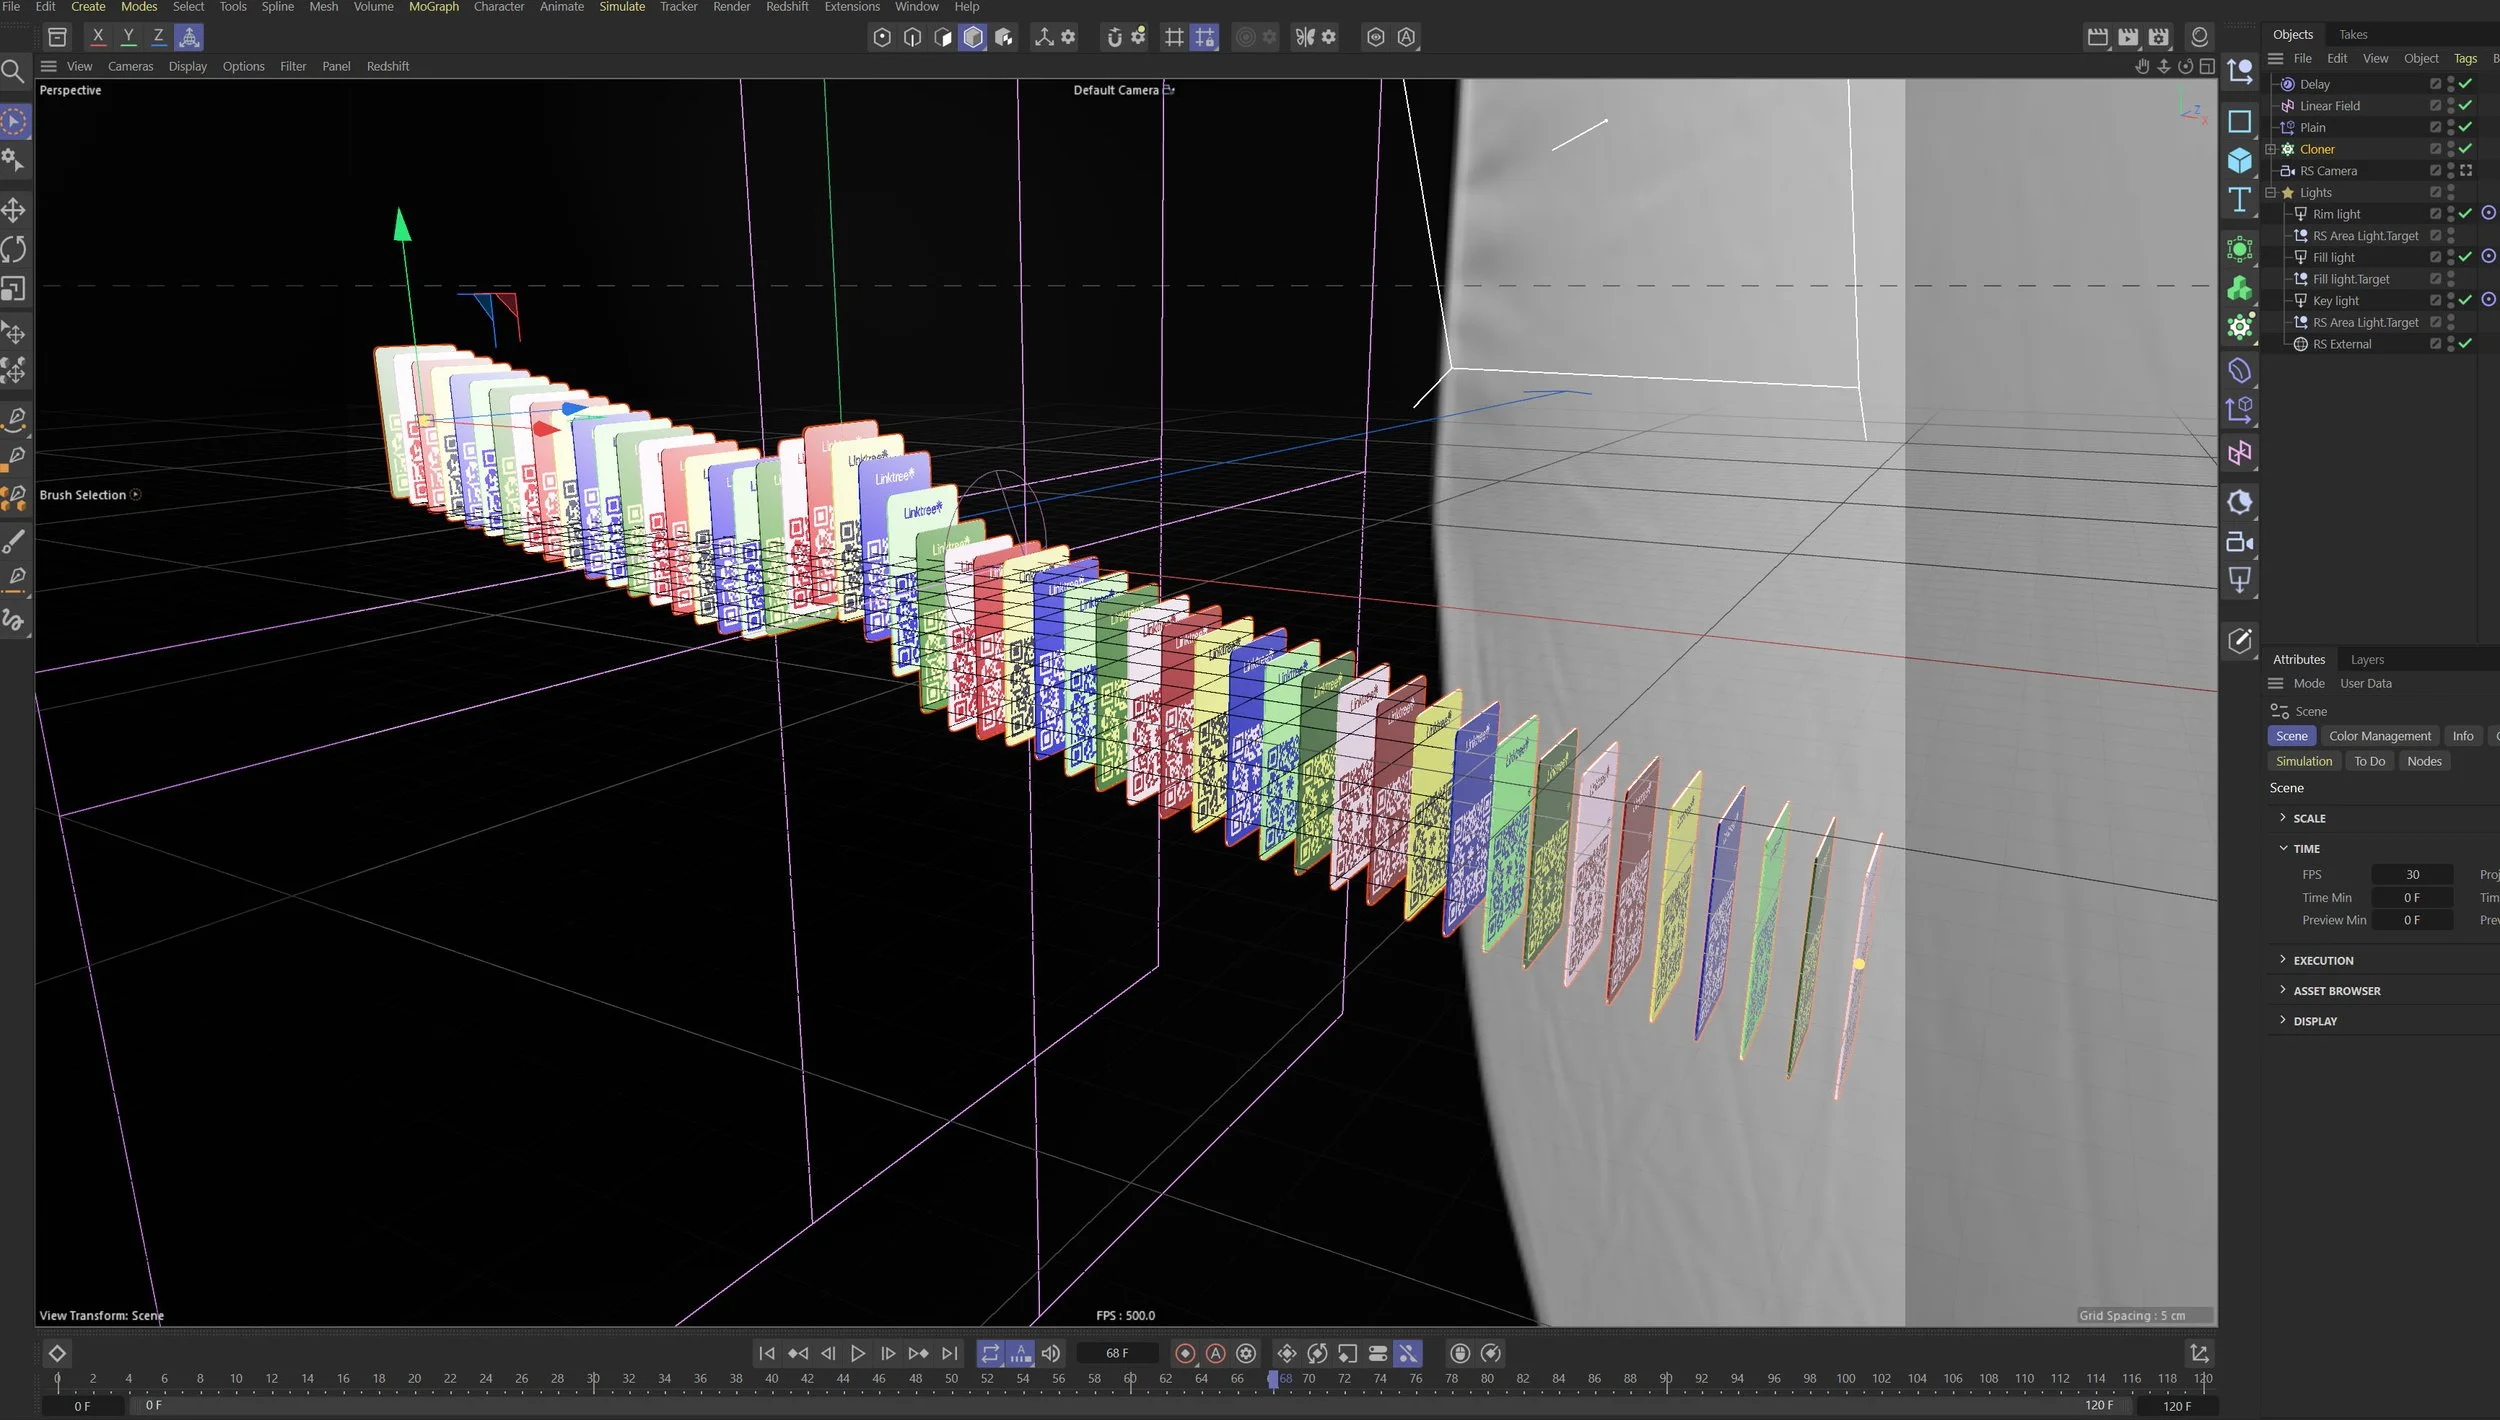Click the magnifier search icon
The width and height of the screenshot is (2500, 1420).
tap(13, 71)
